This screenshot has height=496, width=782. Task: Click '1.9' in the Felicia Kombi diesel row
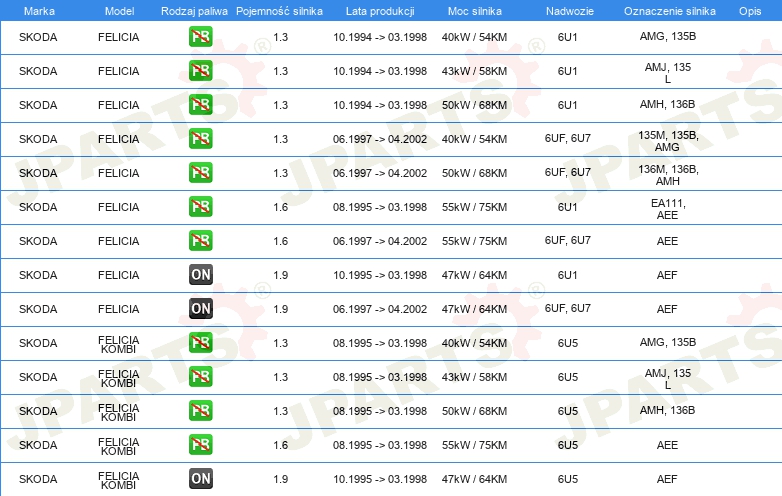click(x=281, y=479)
